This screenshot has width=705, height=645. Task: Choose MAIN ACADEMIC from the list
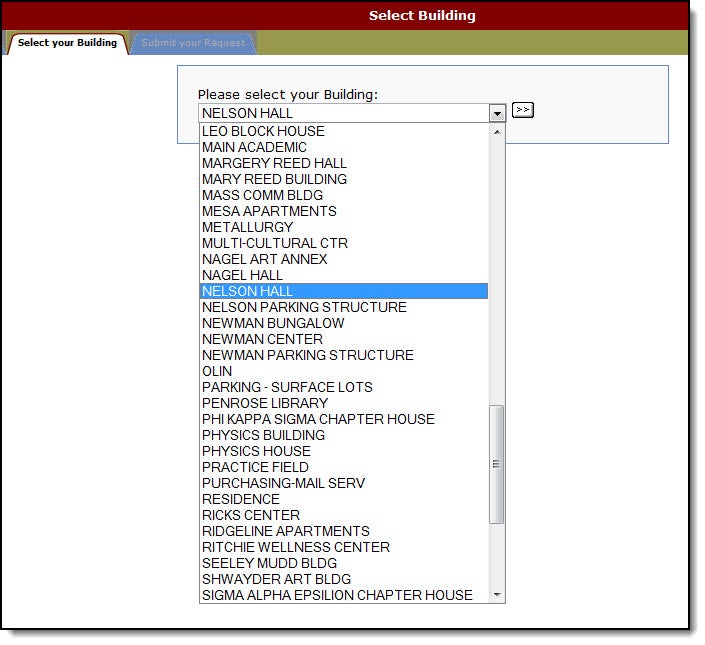254,147
